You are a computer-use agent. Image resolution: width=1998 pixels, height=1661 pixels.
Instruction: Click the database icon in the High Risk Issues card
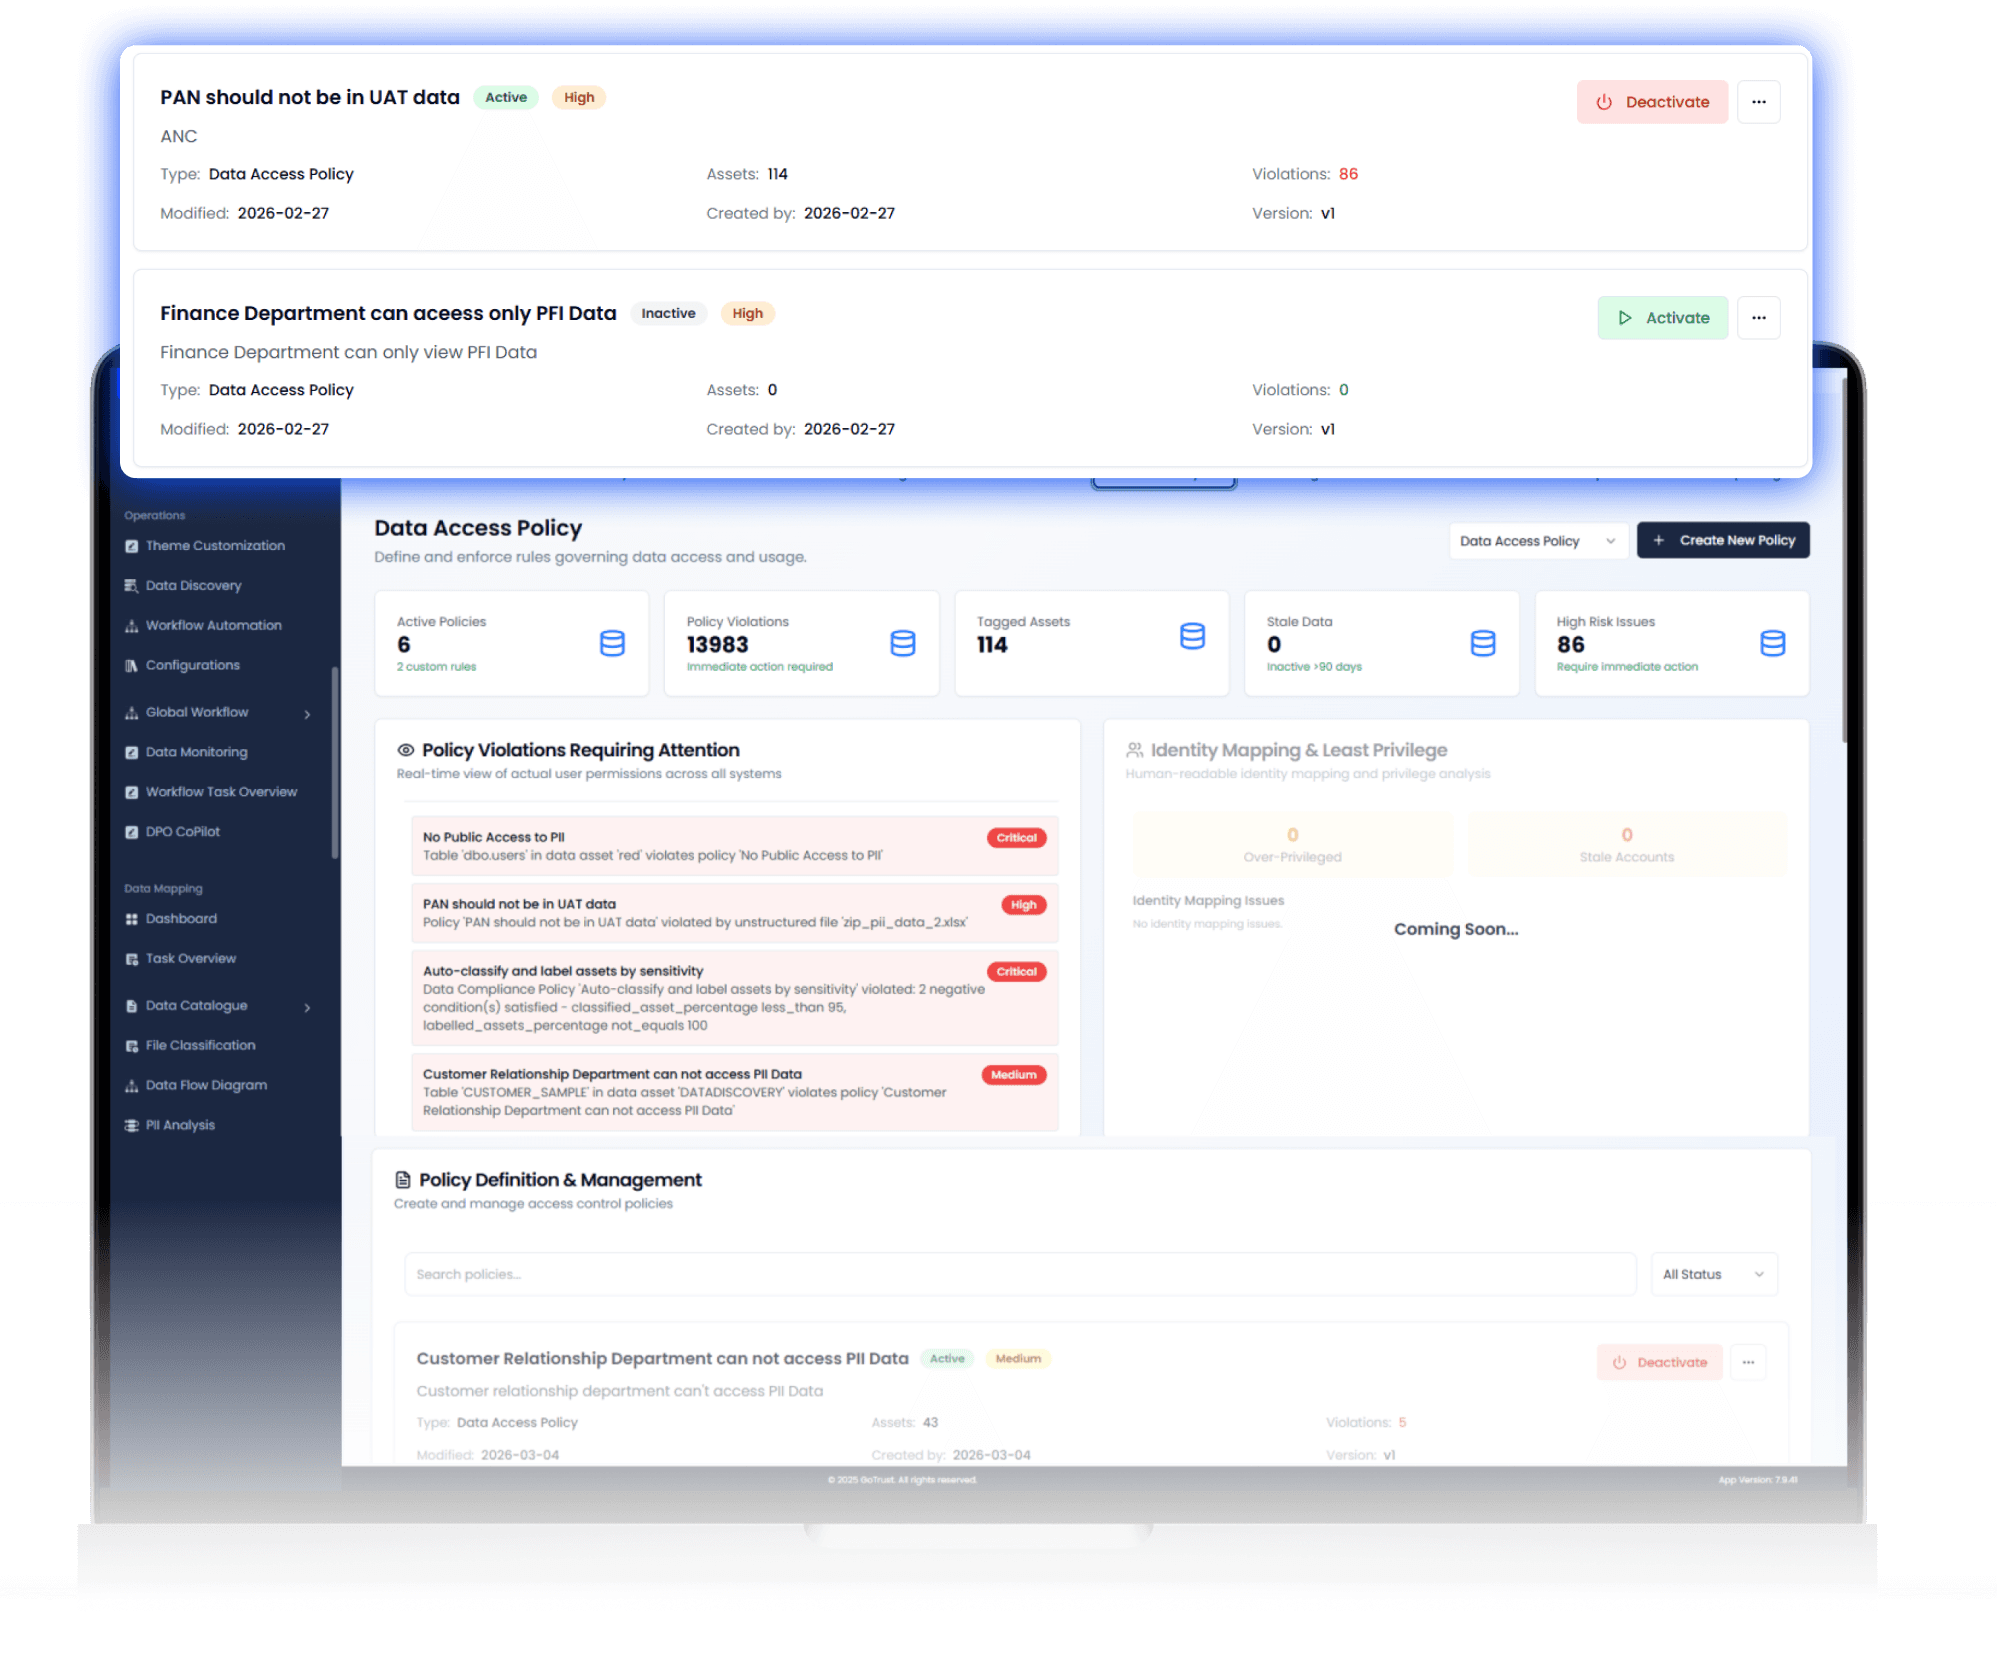(1772, 643)
